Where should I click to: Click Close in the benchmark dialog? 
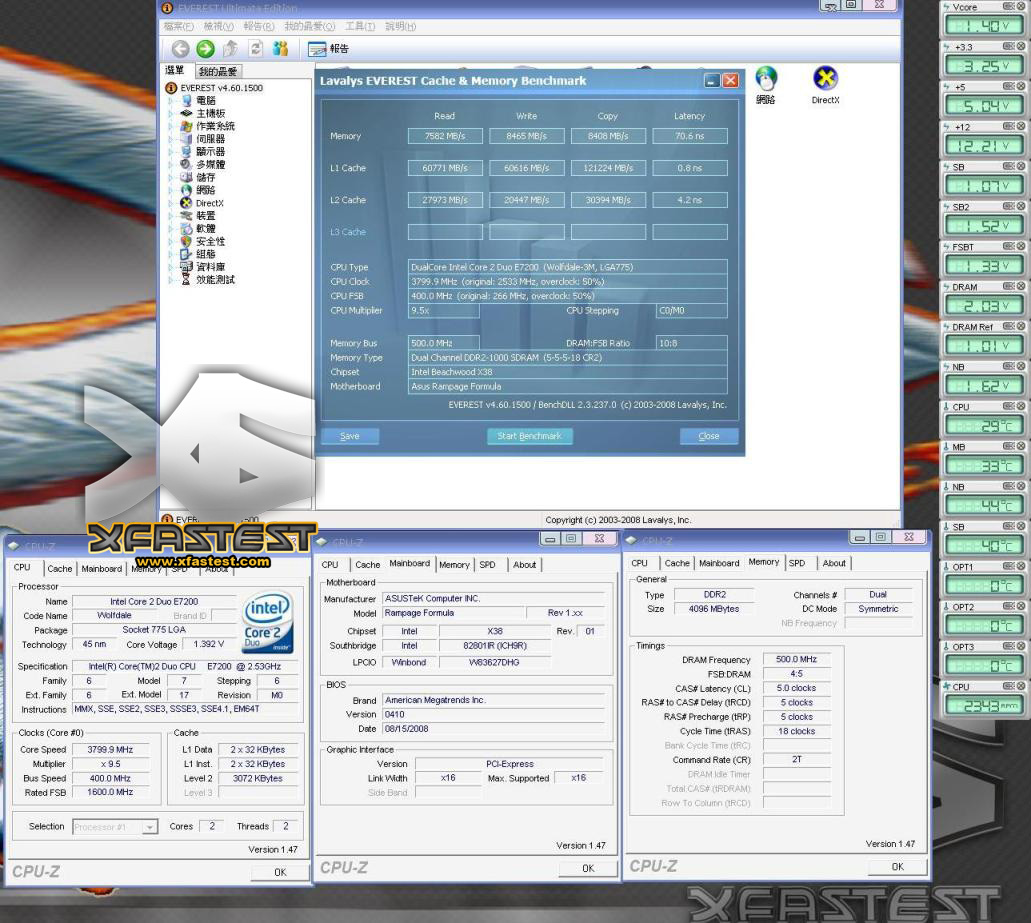[709, 436]
